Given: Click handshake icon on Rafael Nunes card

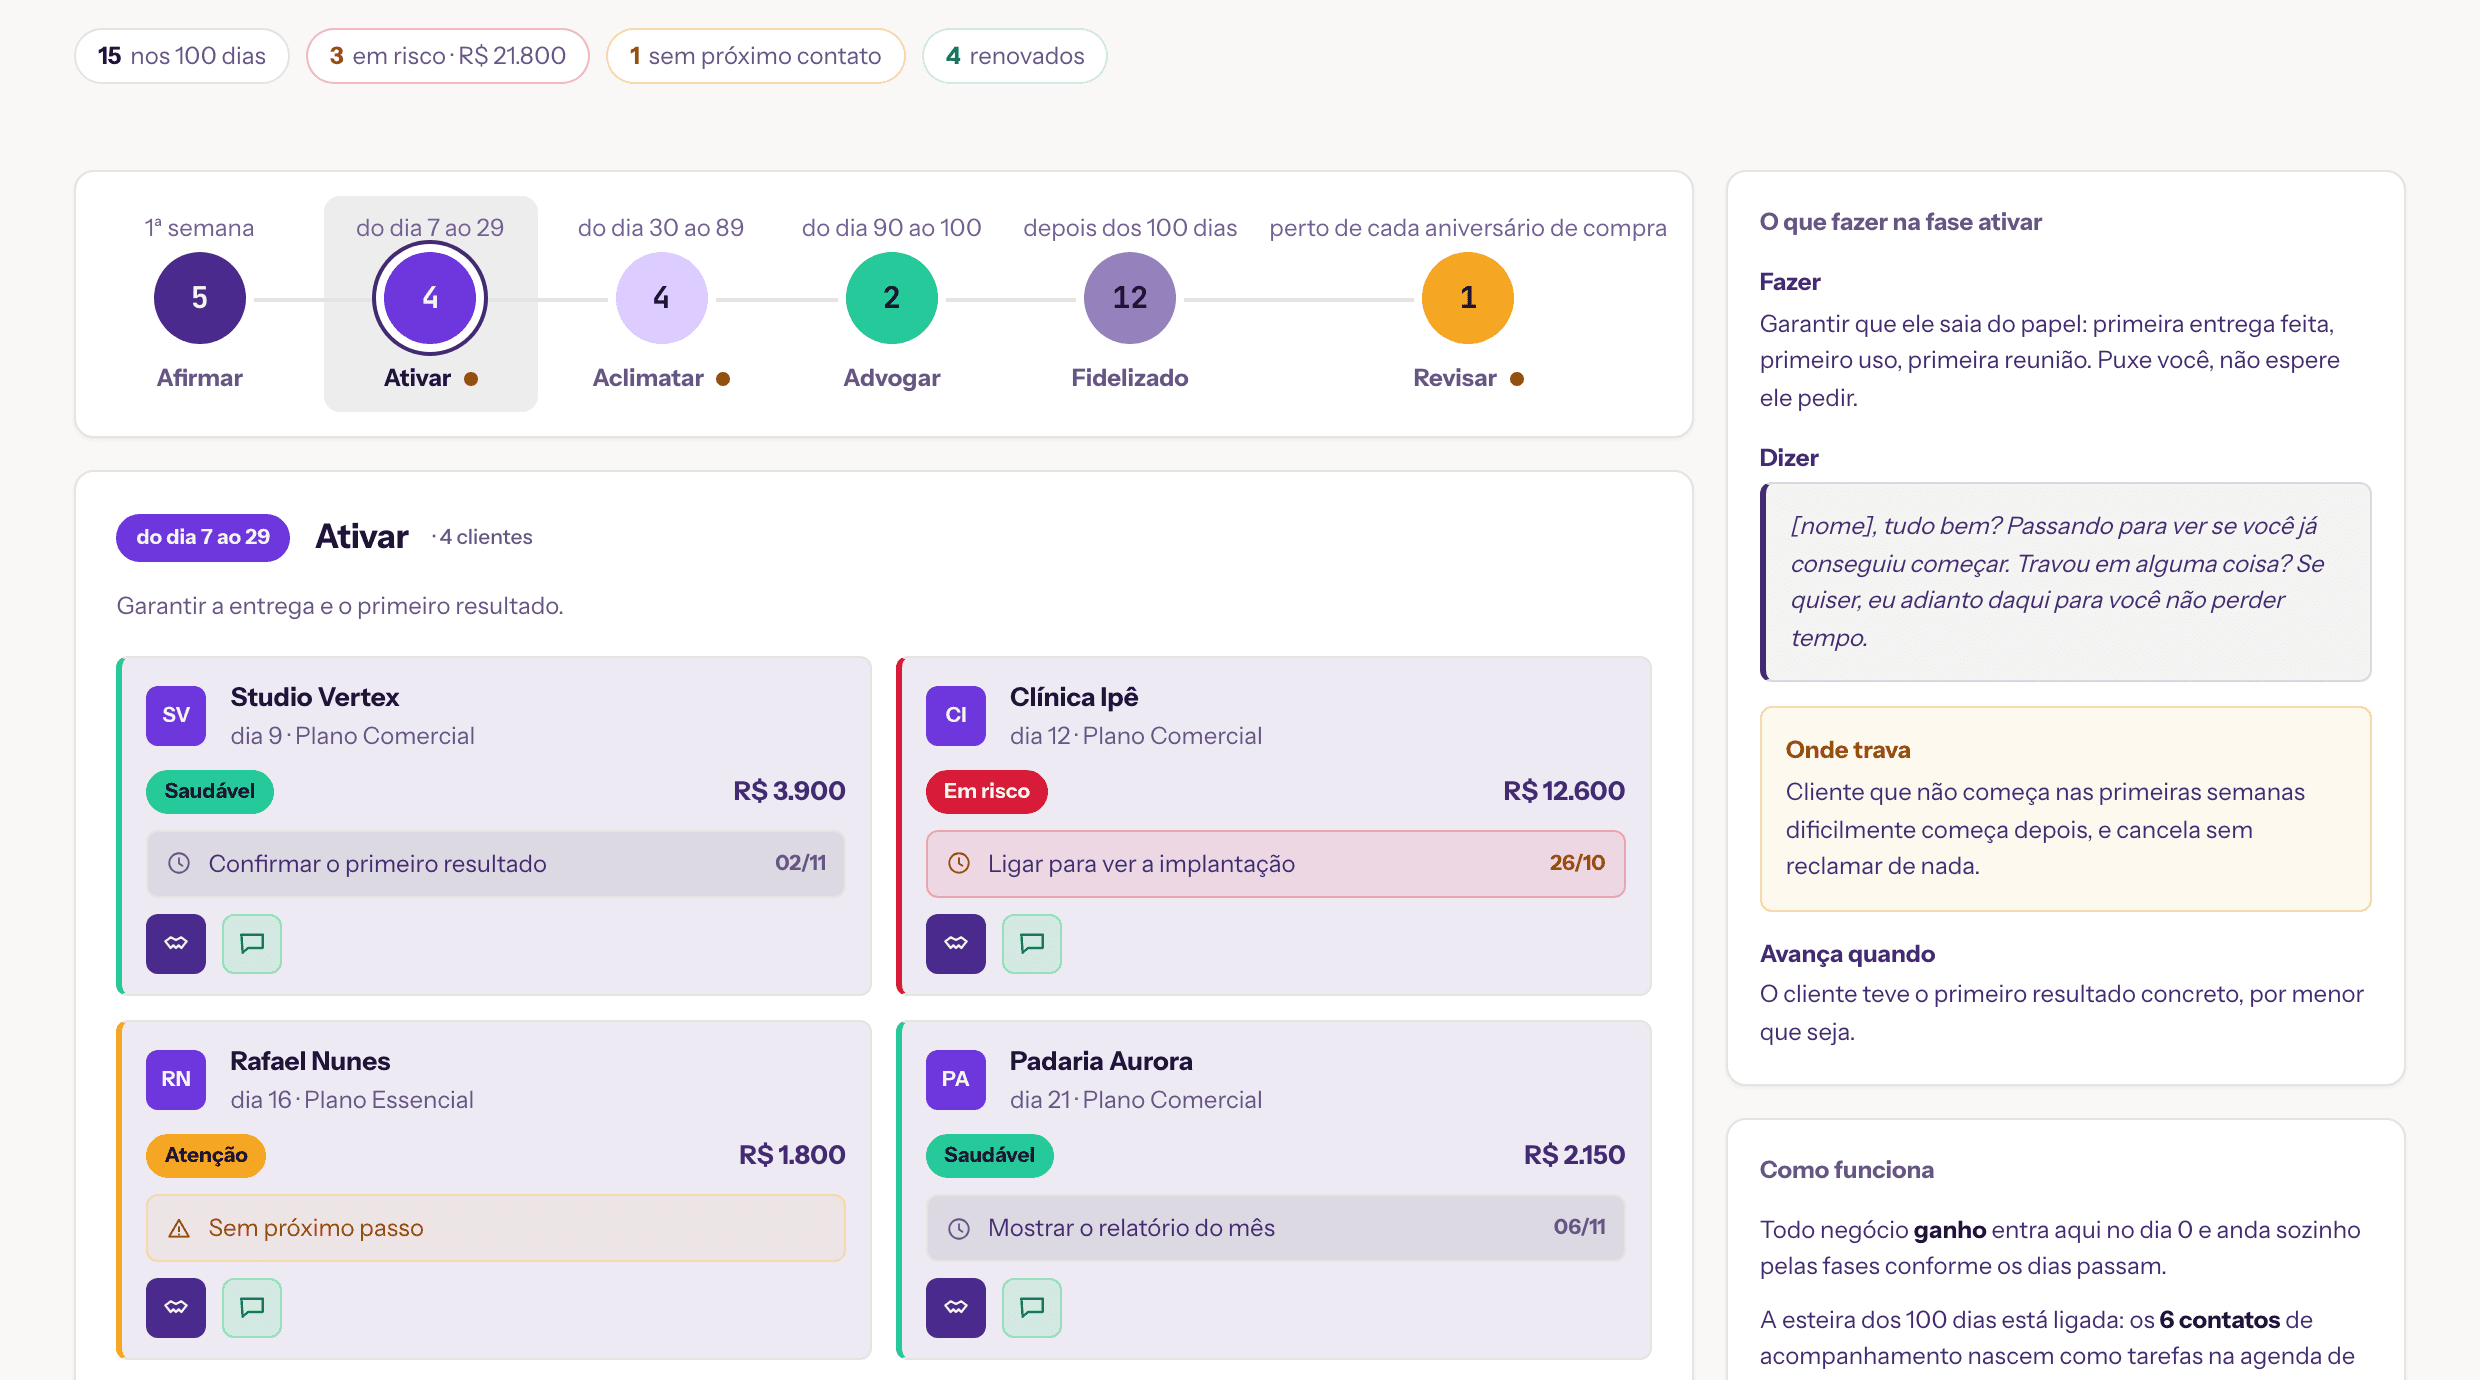Looking at the screenshot, I should [176, 1307].
